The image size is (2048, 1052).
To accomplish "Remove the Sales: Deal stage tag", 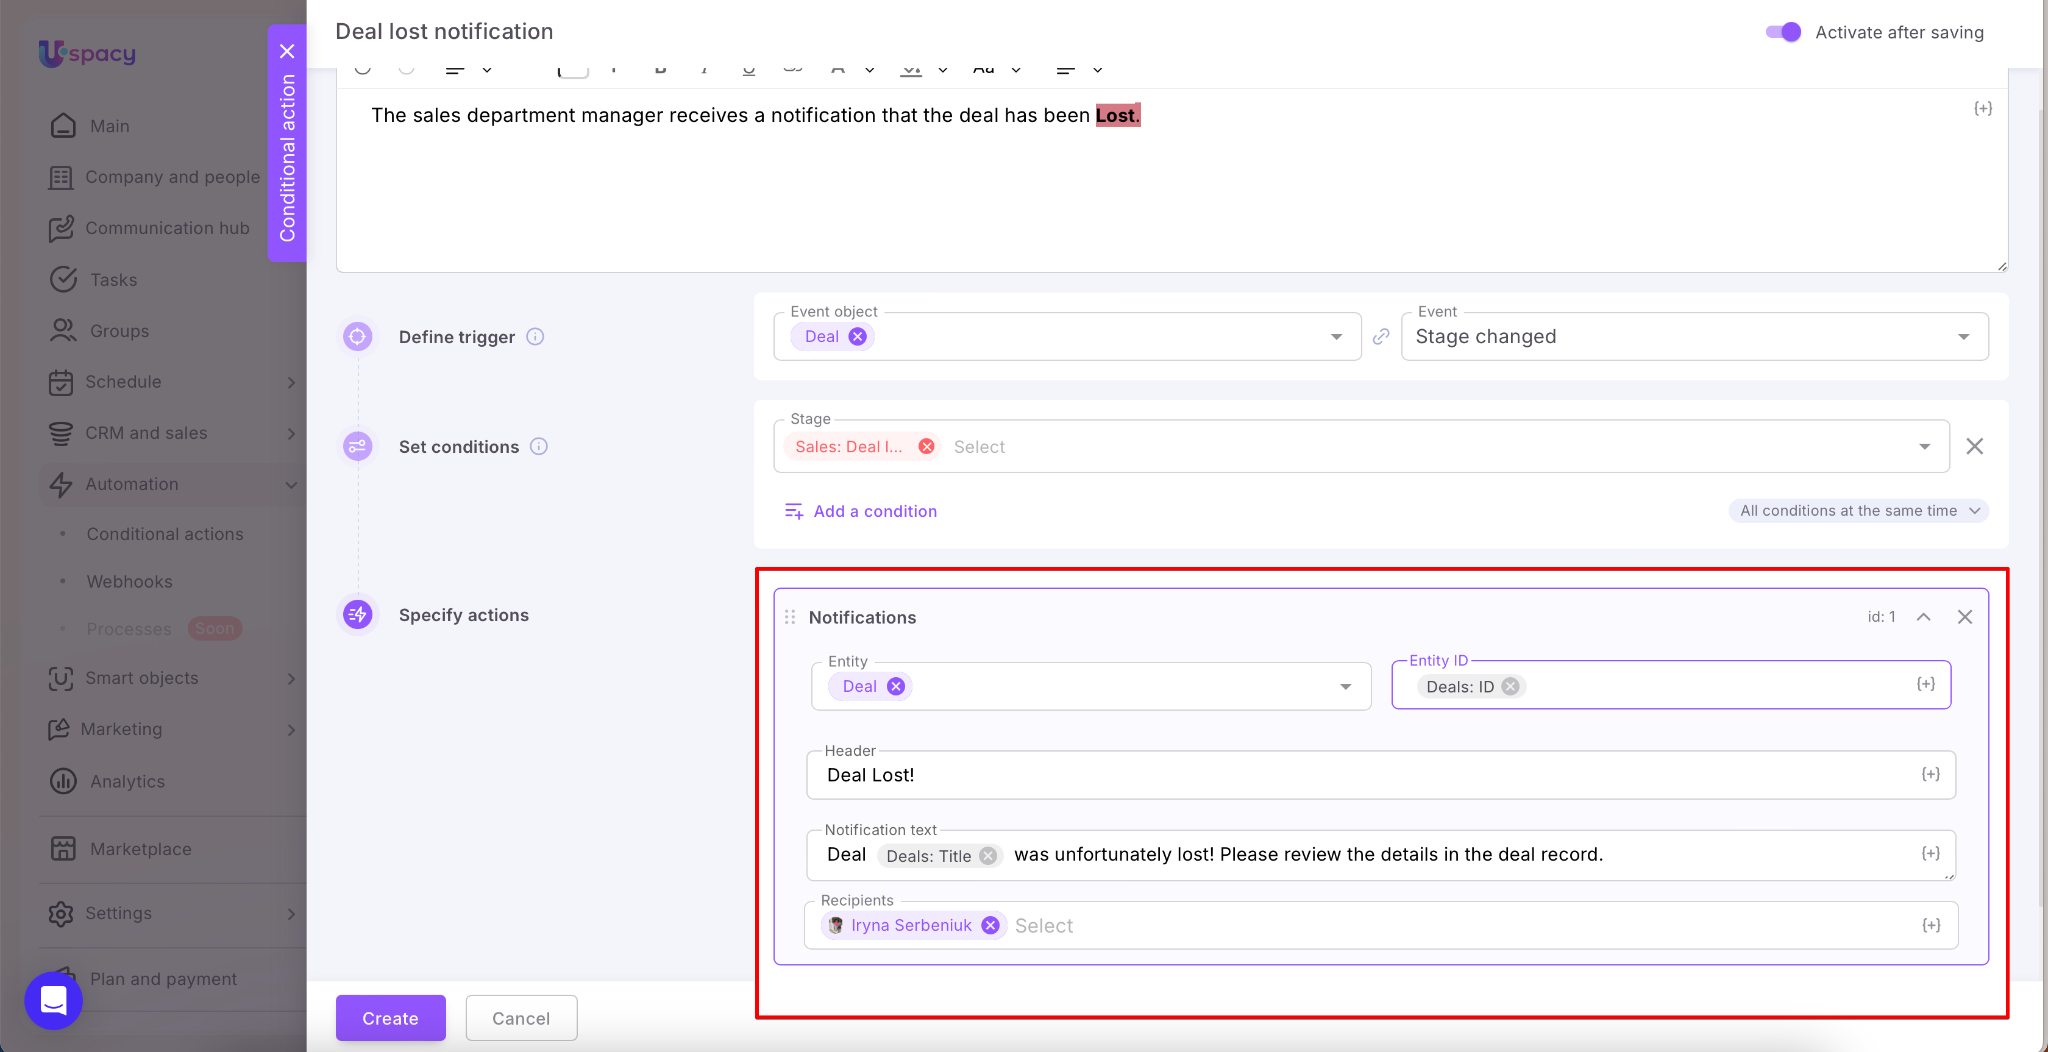I will click(926, 447).
